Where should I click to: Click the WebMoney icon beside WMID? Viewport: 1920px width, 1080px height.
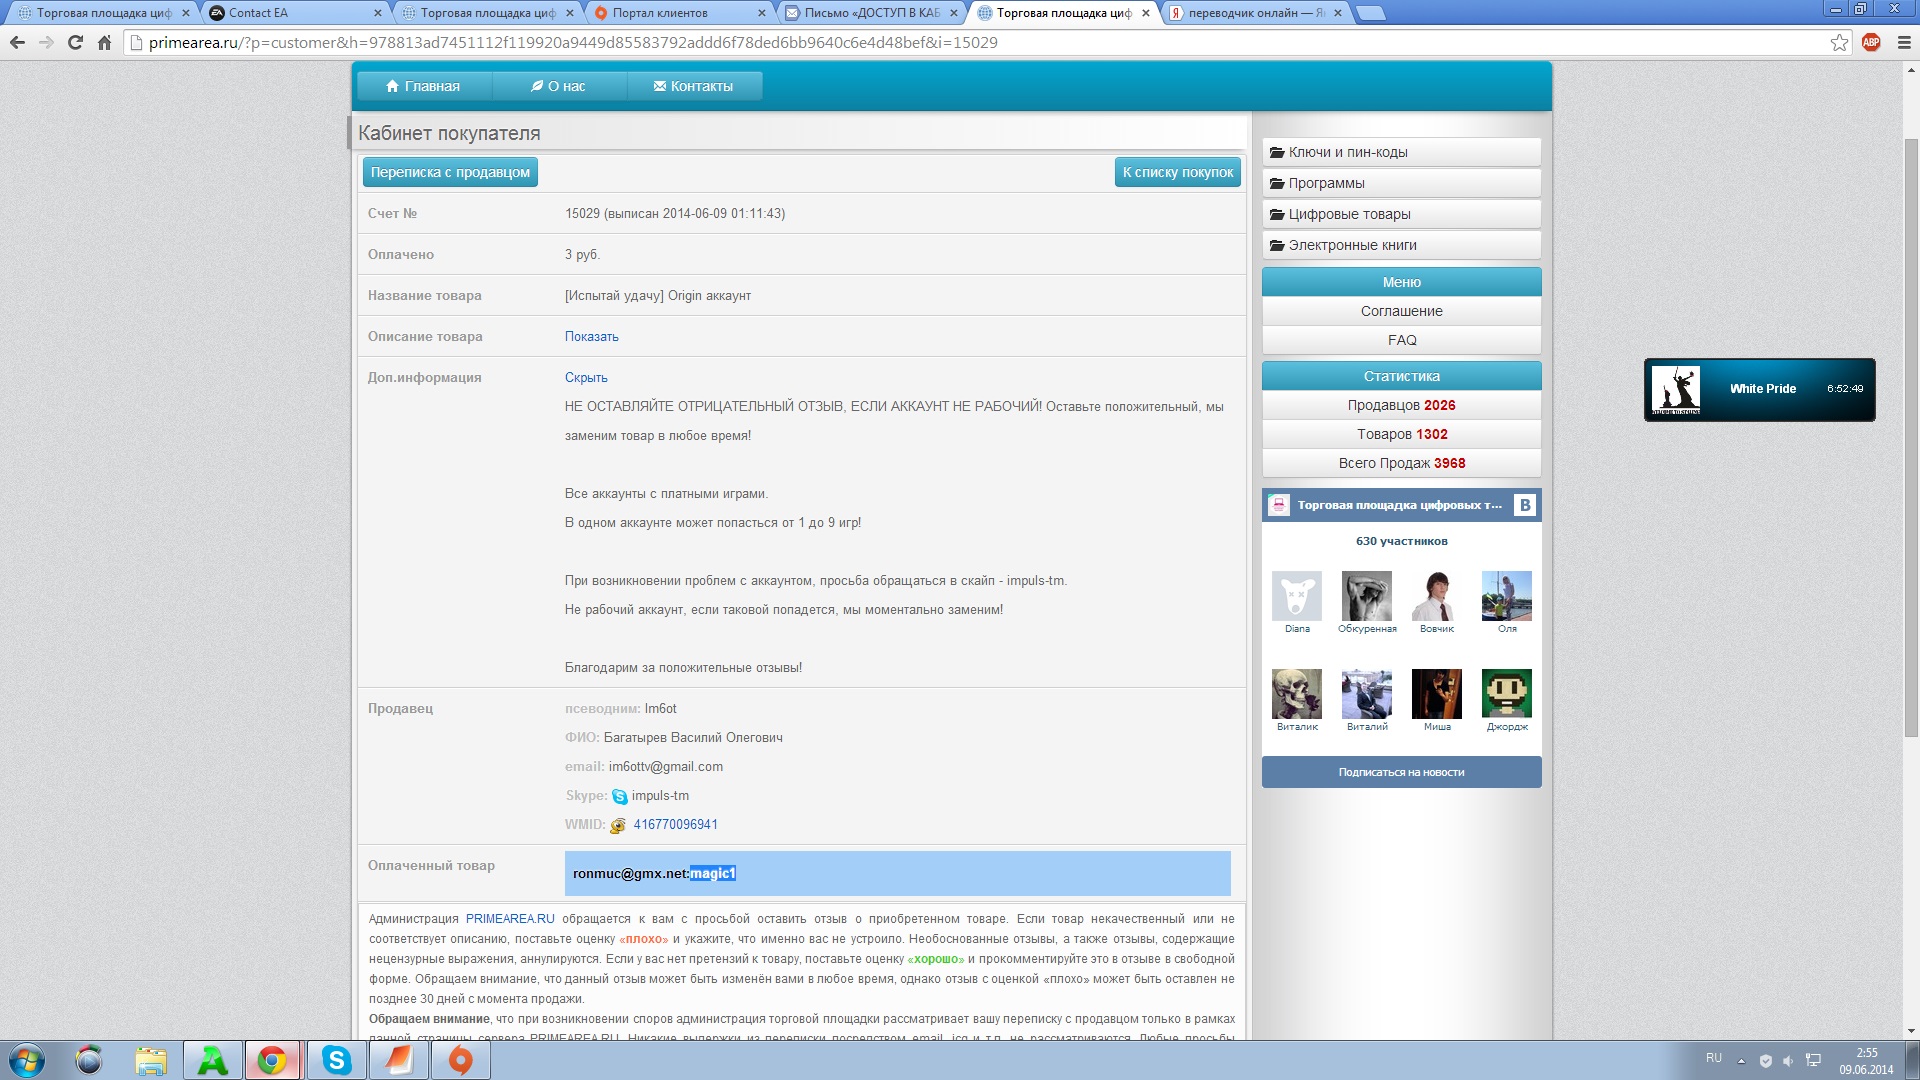point(618,826)
